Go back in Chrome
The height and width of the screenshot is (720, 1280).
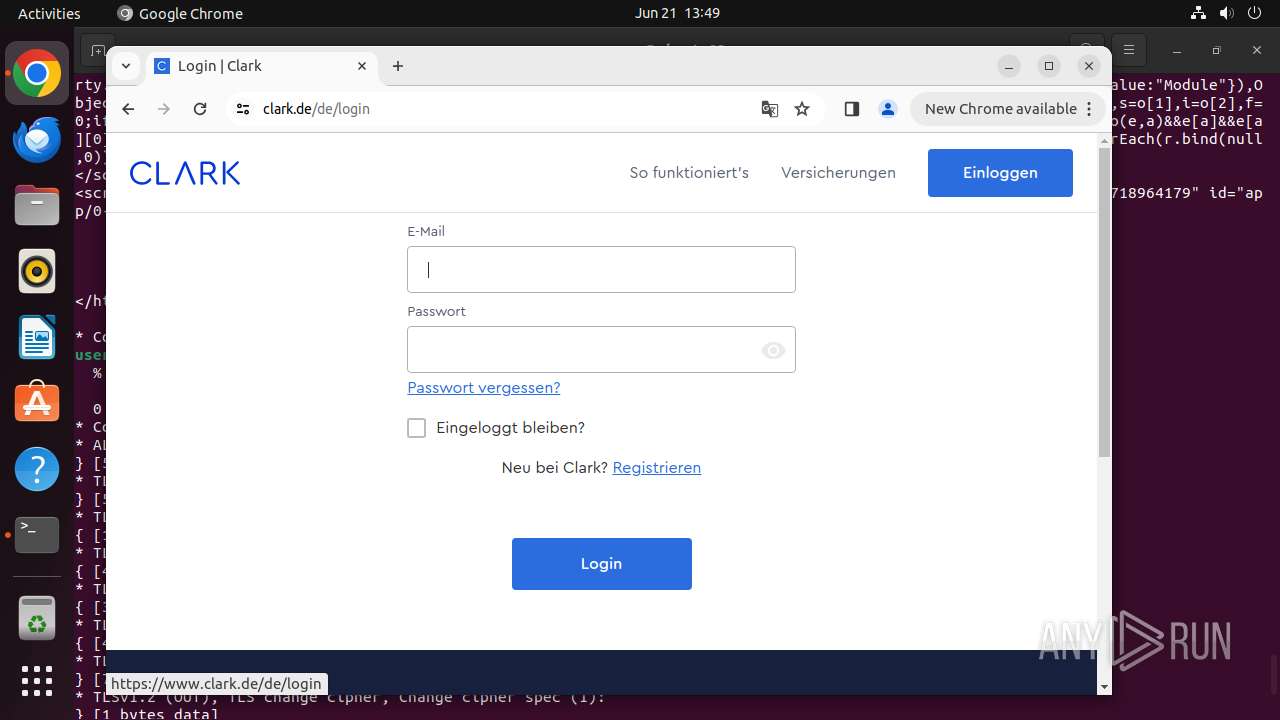[128, 109]
